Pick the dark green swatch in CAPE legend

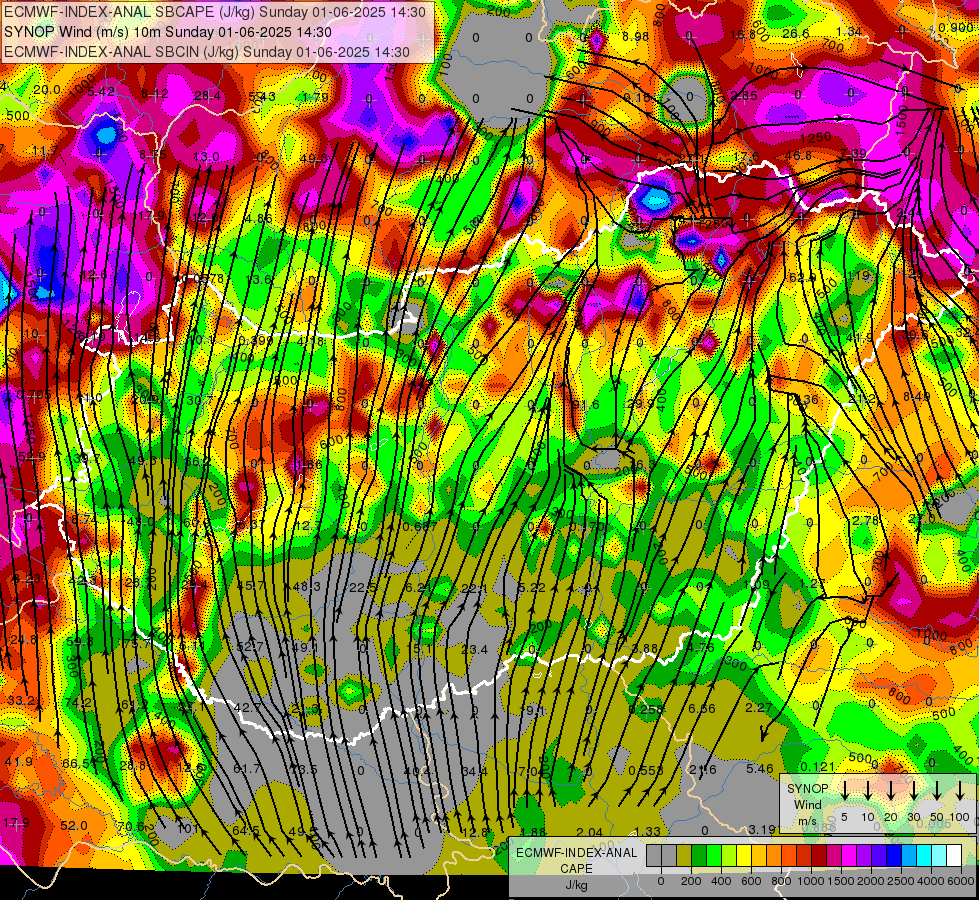point(699,856)
